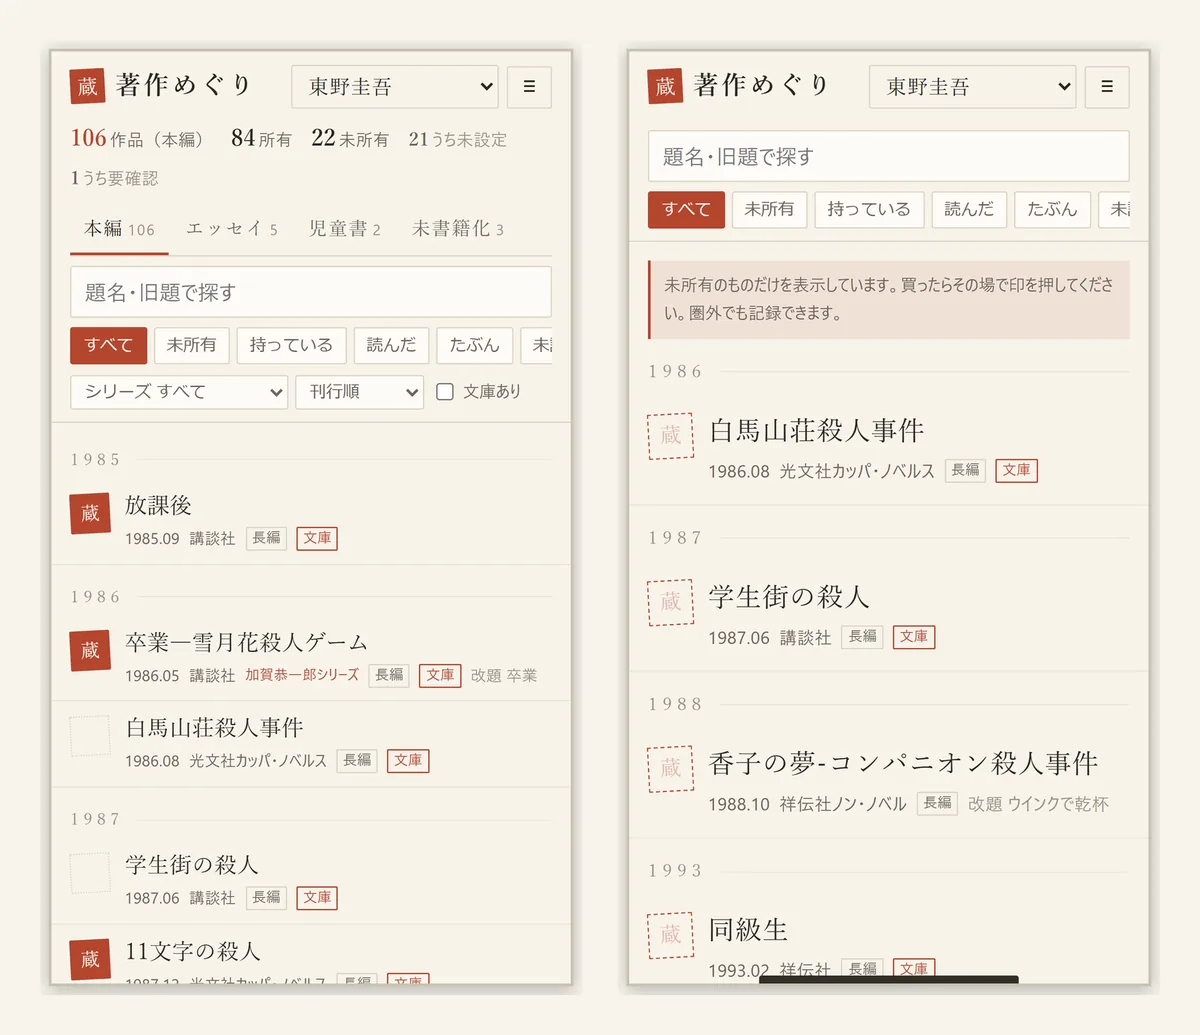Viewport: 1200px width, 1035px height.
Task: Stamp 学生街の殺人 as owned on left screen
Action: click(90, 873)
